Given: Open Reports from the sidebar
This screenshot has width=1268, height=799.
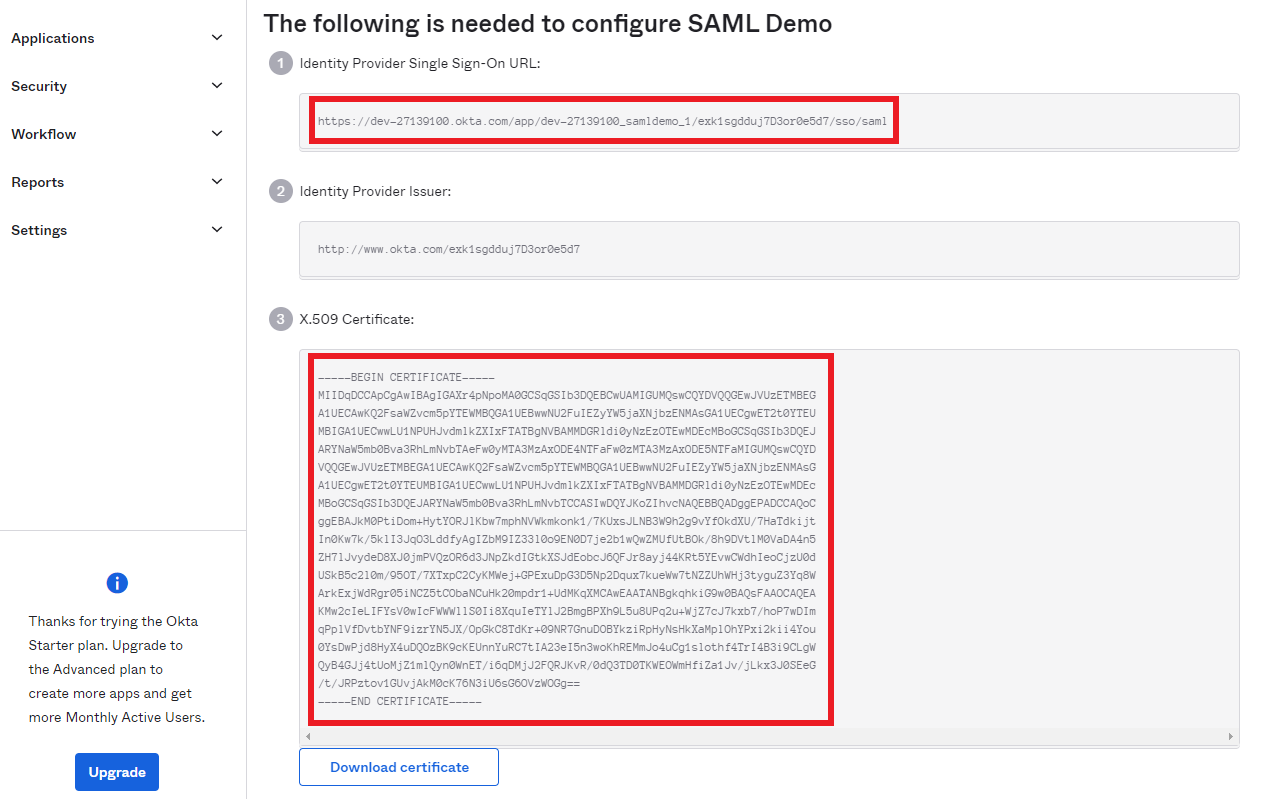Looking at the screenshot, I should [37, 181].
